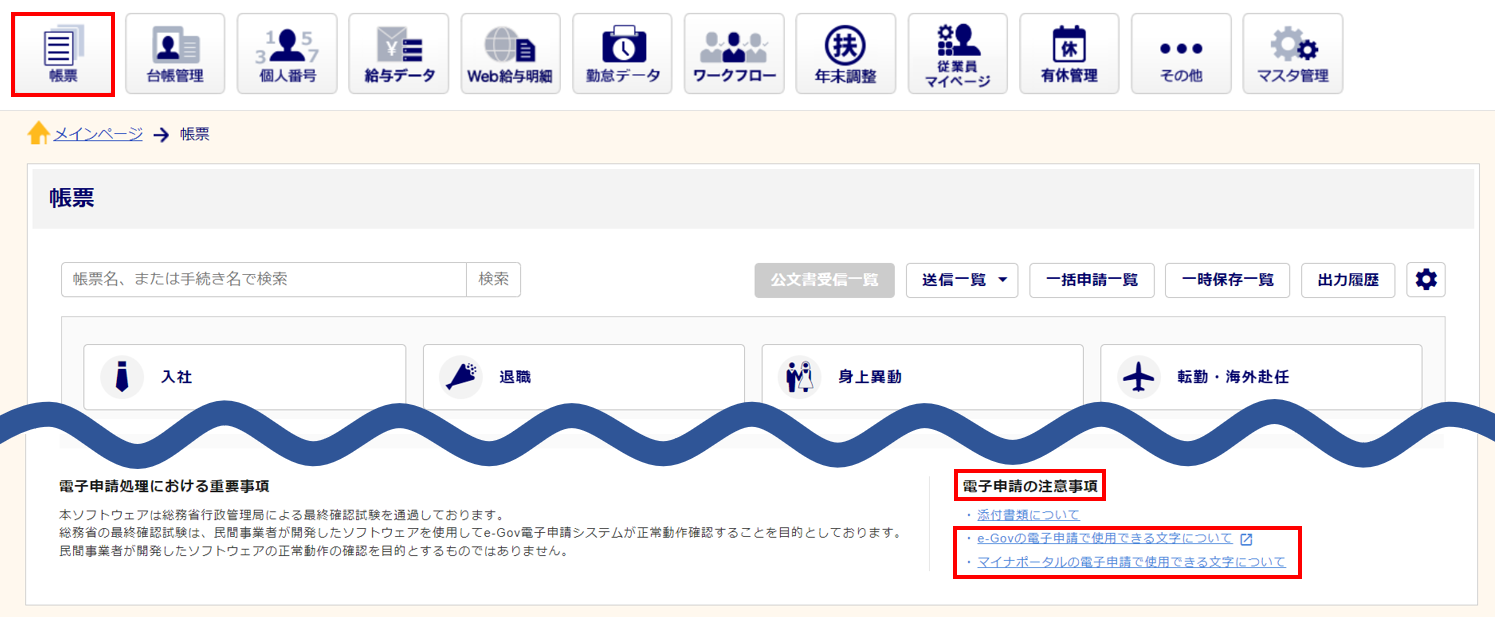Click external link icon beside e-Gov link

coord(1246,539)
